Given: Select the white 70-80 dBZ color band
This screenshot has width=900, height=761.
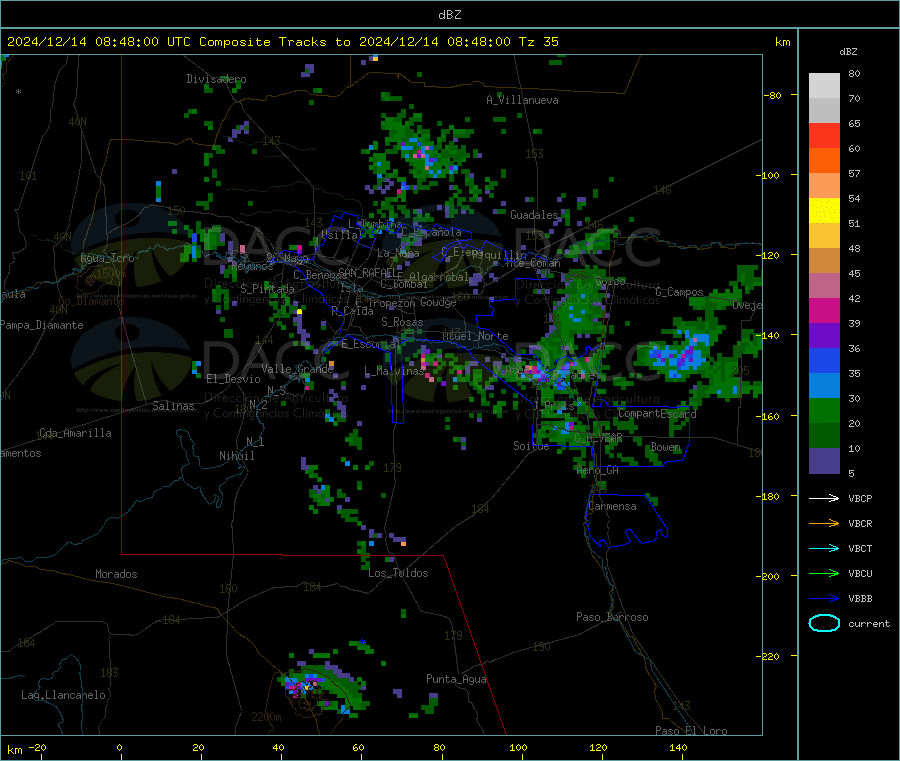Looking at the screenshot, I should [x=824, y=86].
